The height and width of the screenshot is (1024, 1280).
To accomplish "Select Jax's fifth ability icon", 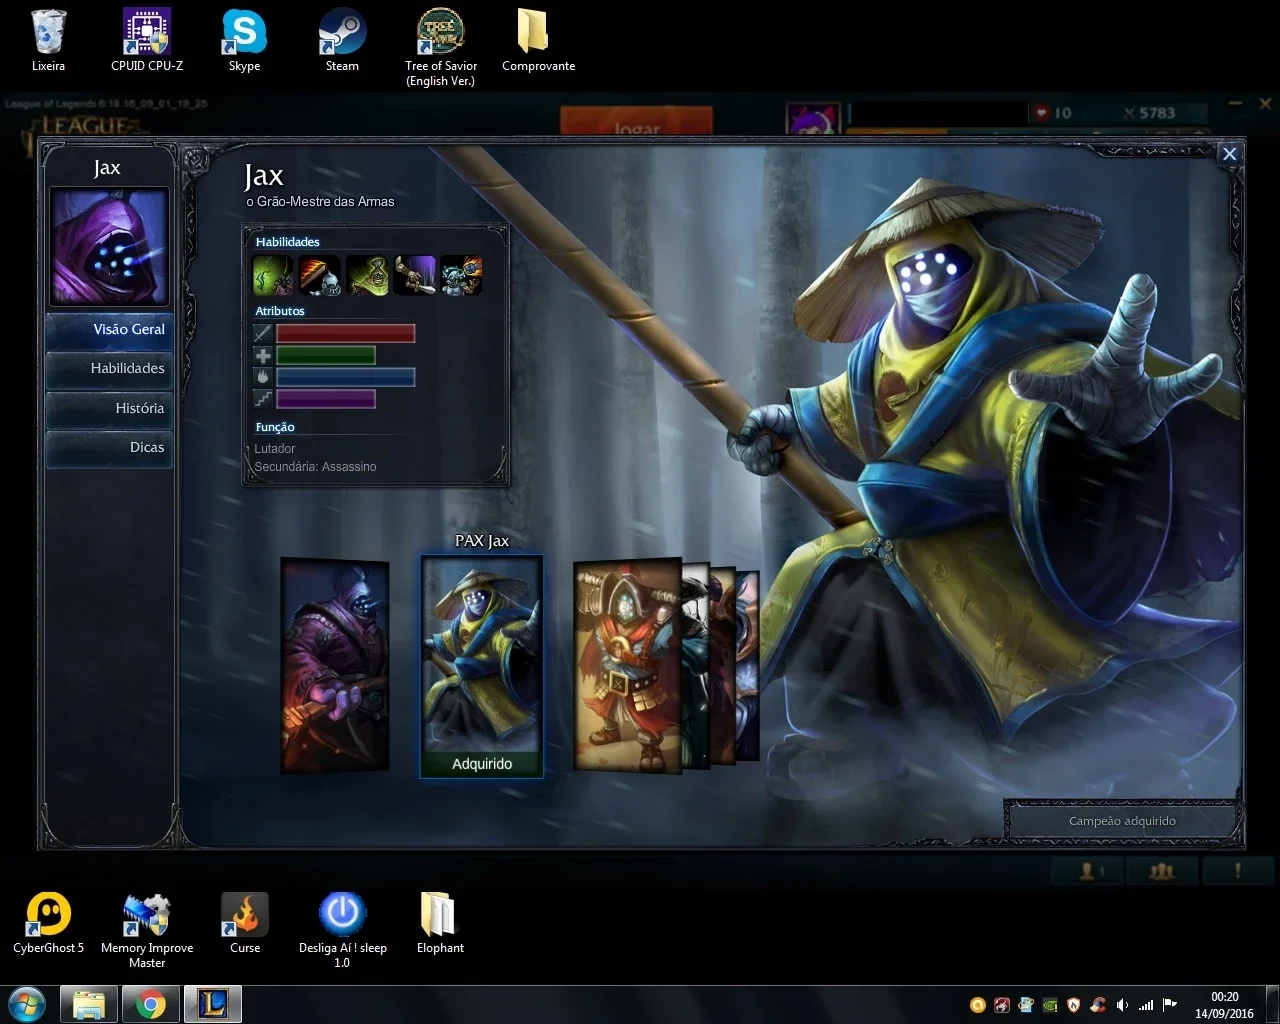I will coord(461,275).
